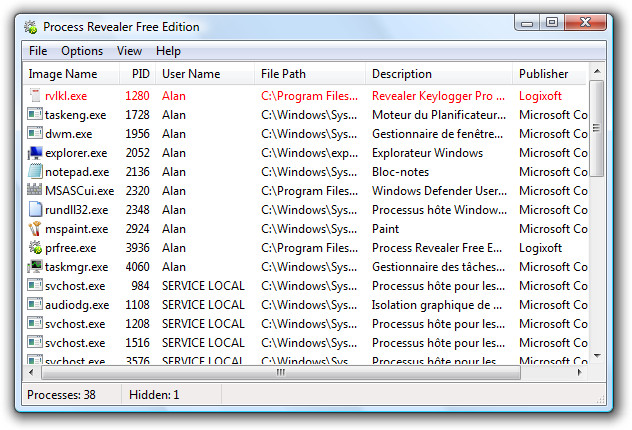Click the svchost.exe PID 984 icon
632x430 pixels.
click(x=35, y=285)
